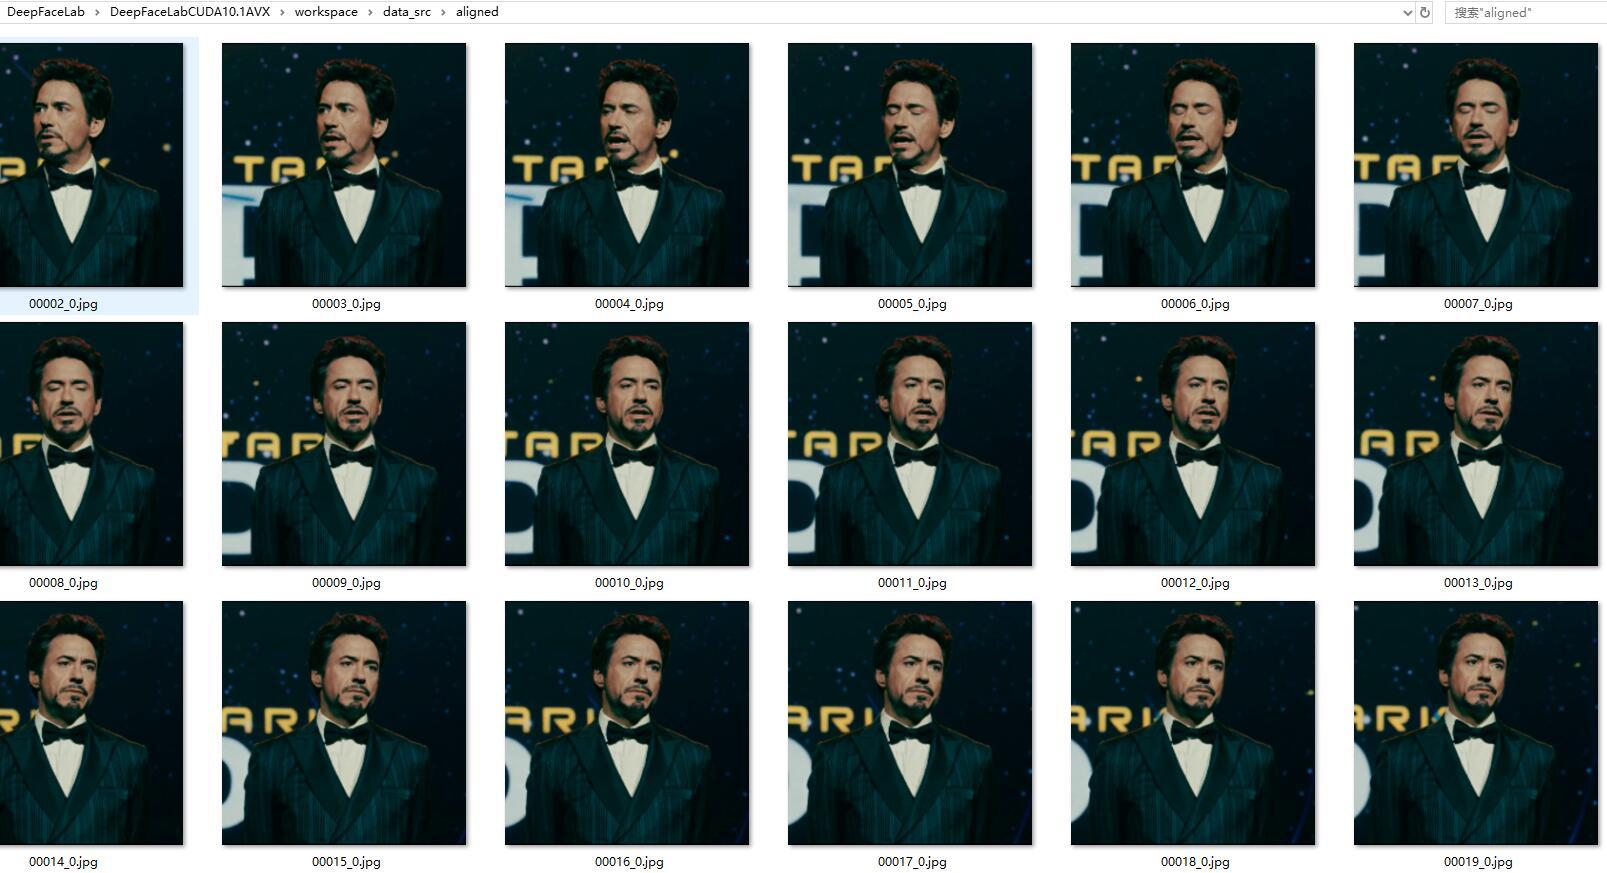Select the 00017_0.jpg thumbnail
The width and height of the screenshot is (1607, 873).
910,723
